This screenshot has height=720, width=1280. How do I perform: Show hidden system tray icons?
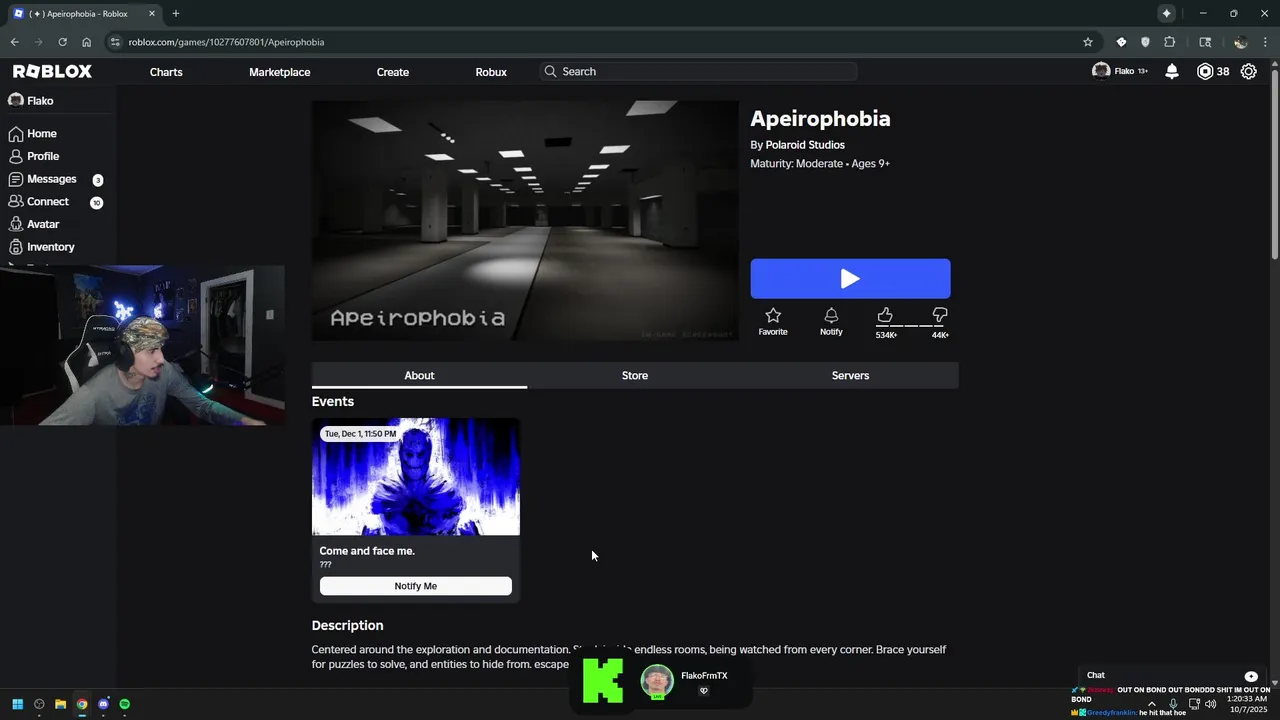click(1152, 704)
